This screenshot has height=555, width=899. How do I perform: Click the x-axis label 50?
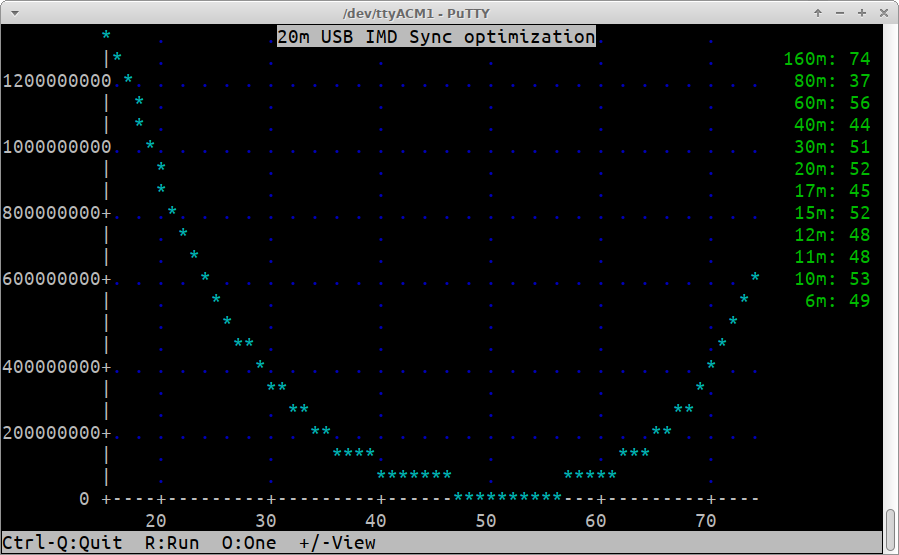point(486,521)
